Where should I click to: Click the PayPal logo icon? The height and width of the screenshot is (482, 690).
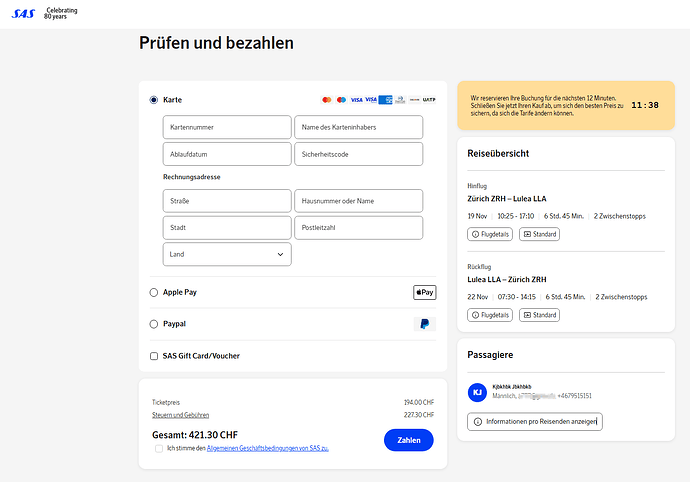425,324
